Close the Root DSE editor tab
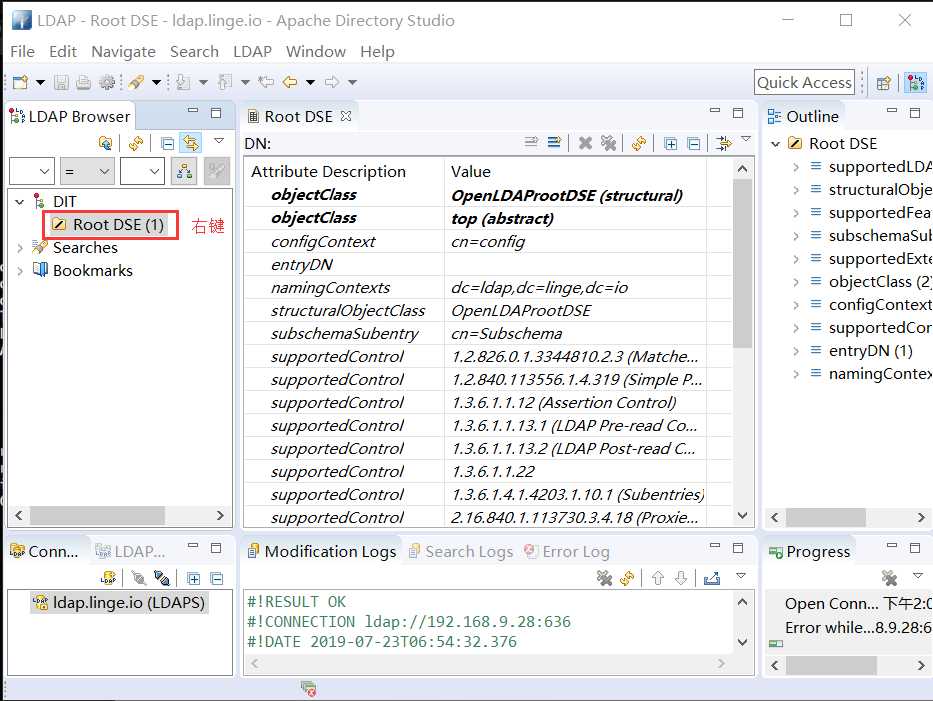This screenshot has height=701, width=933. tap(346, 116)
